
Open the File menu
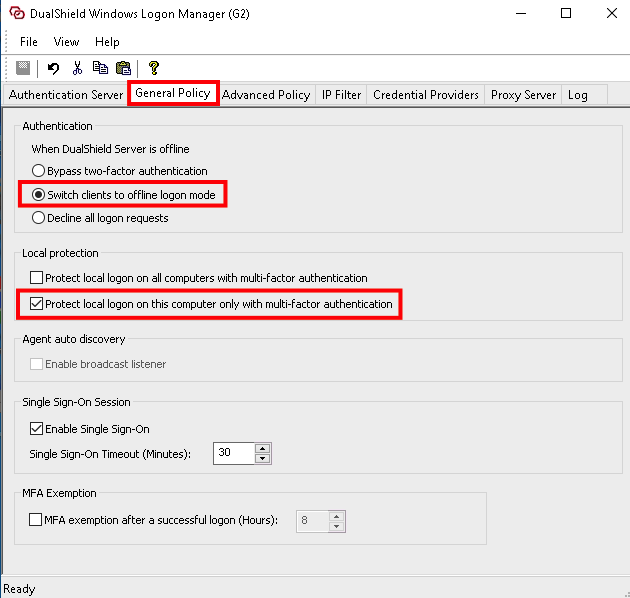(x=29, y=42)
